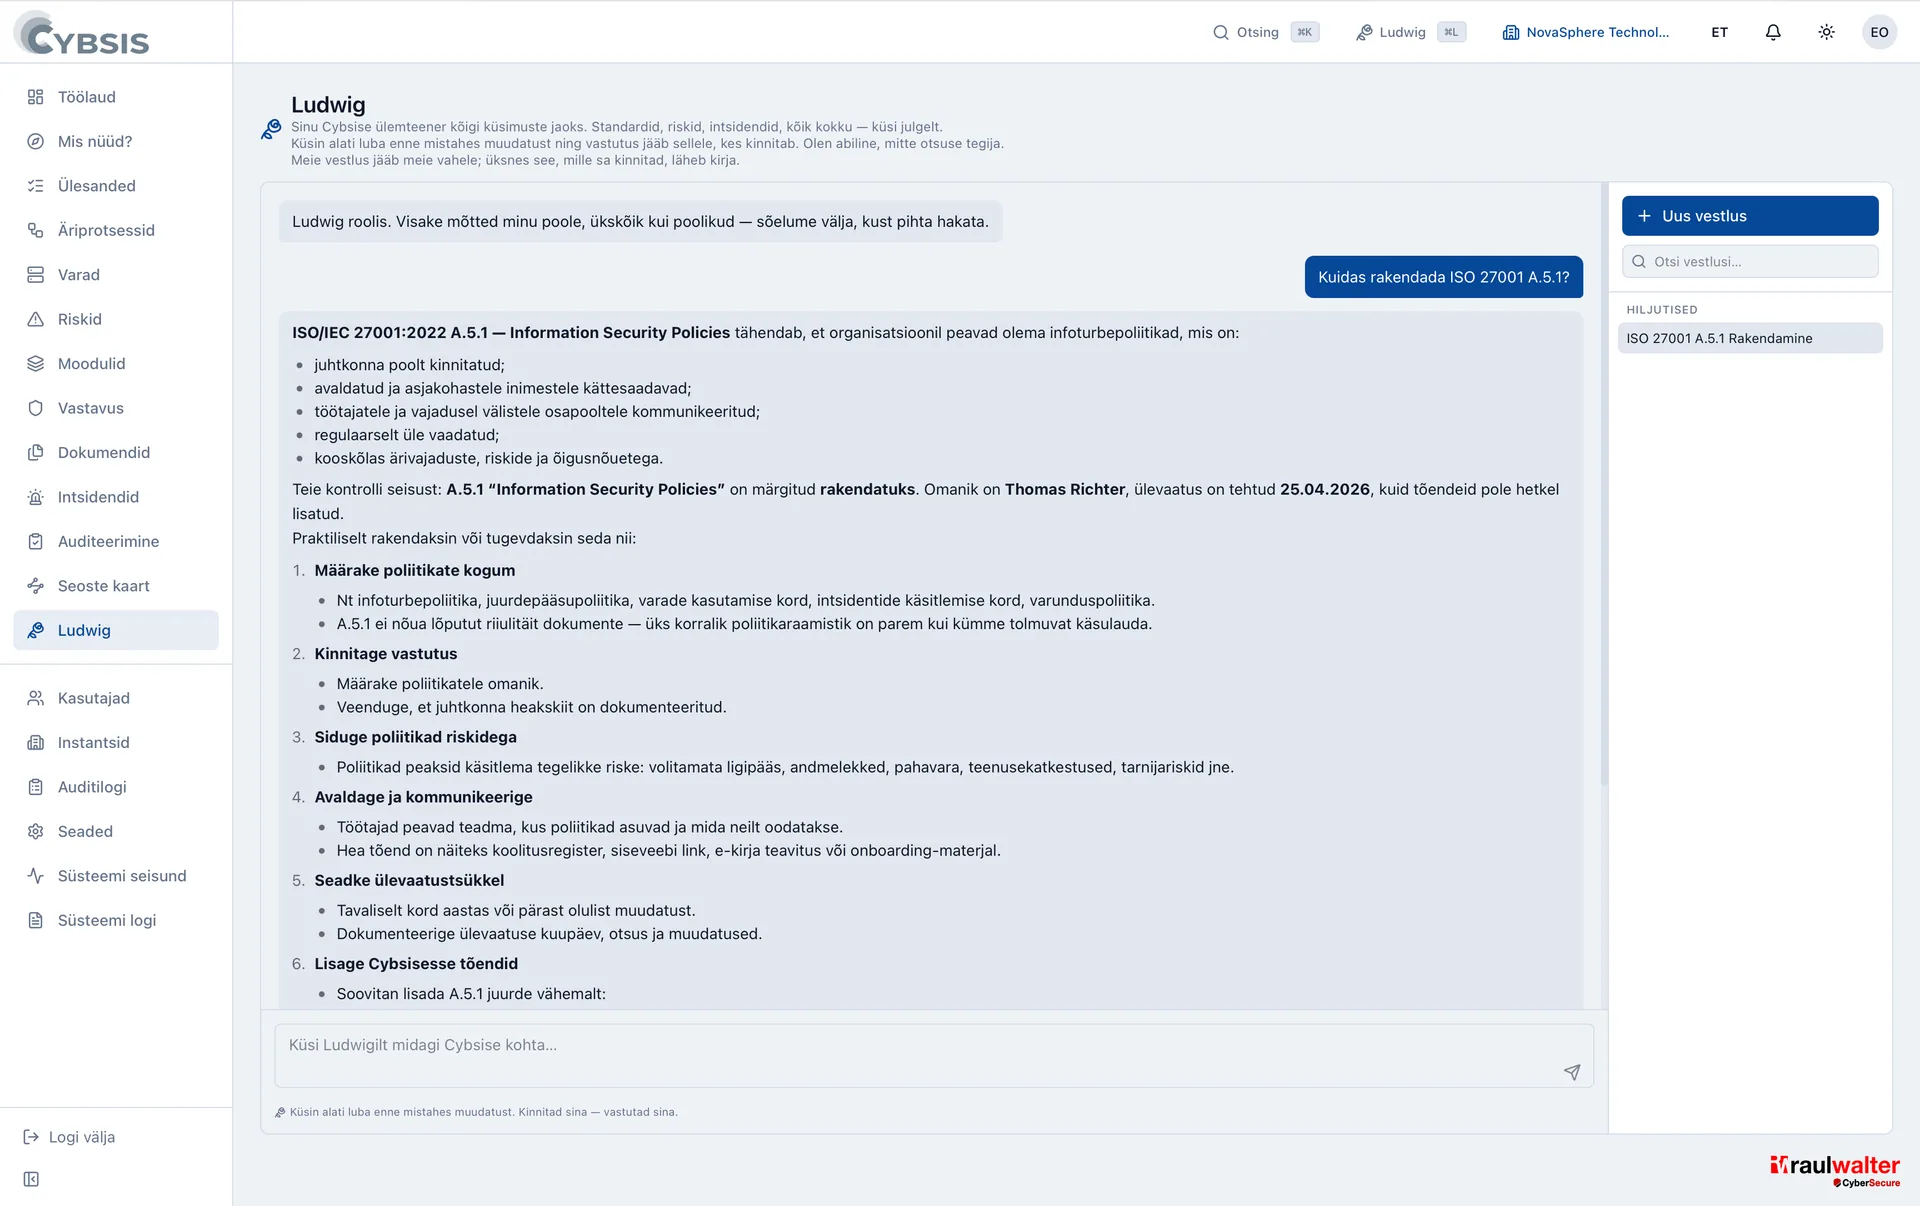The image size is (1920, 1206).
Task: Click the Ludwig page title
Action: point(328,105)
